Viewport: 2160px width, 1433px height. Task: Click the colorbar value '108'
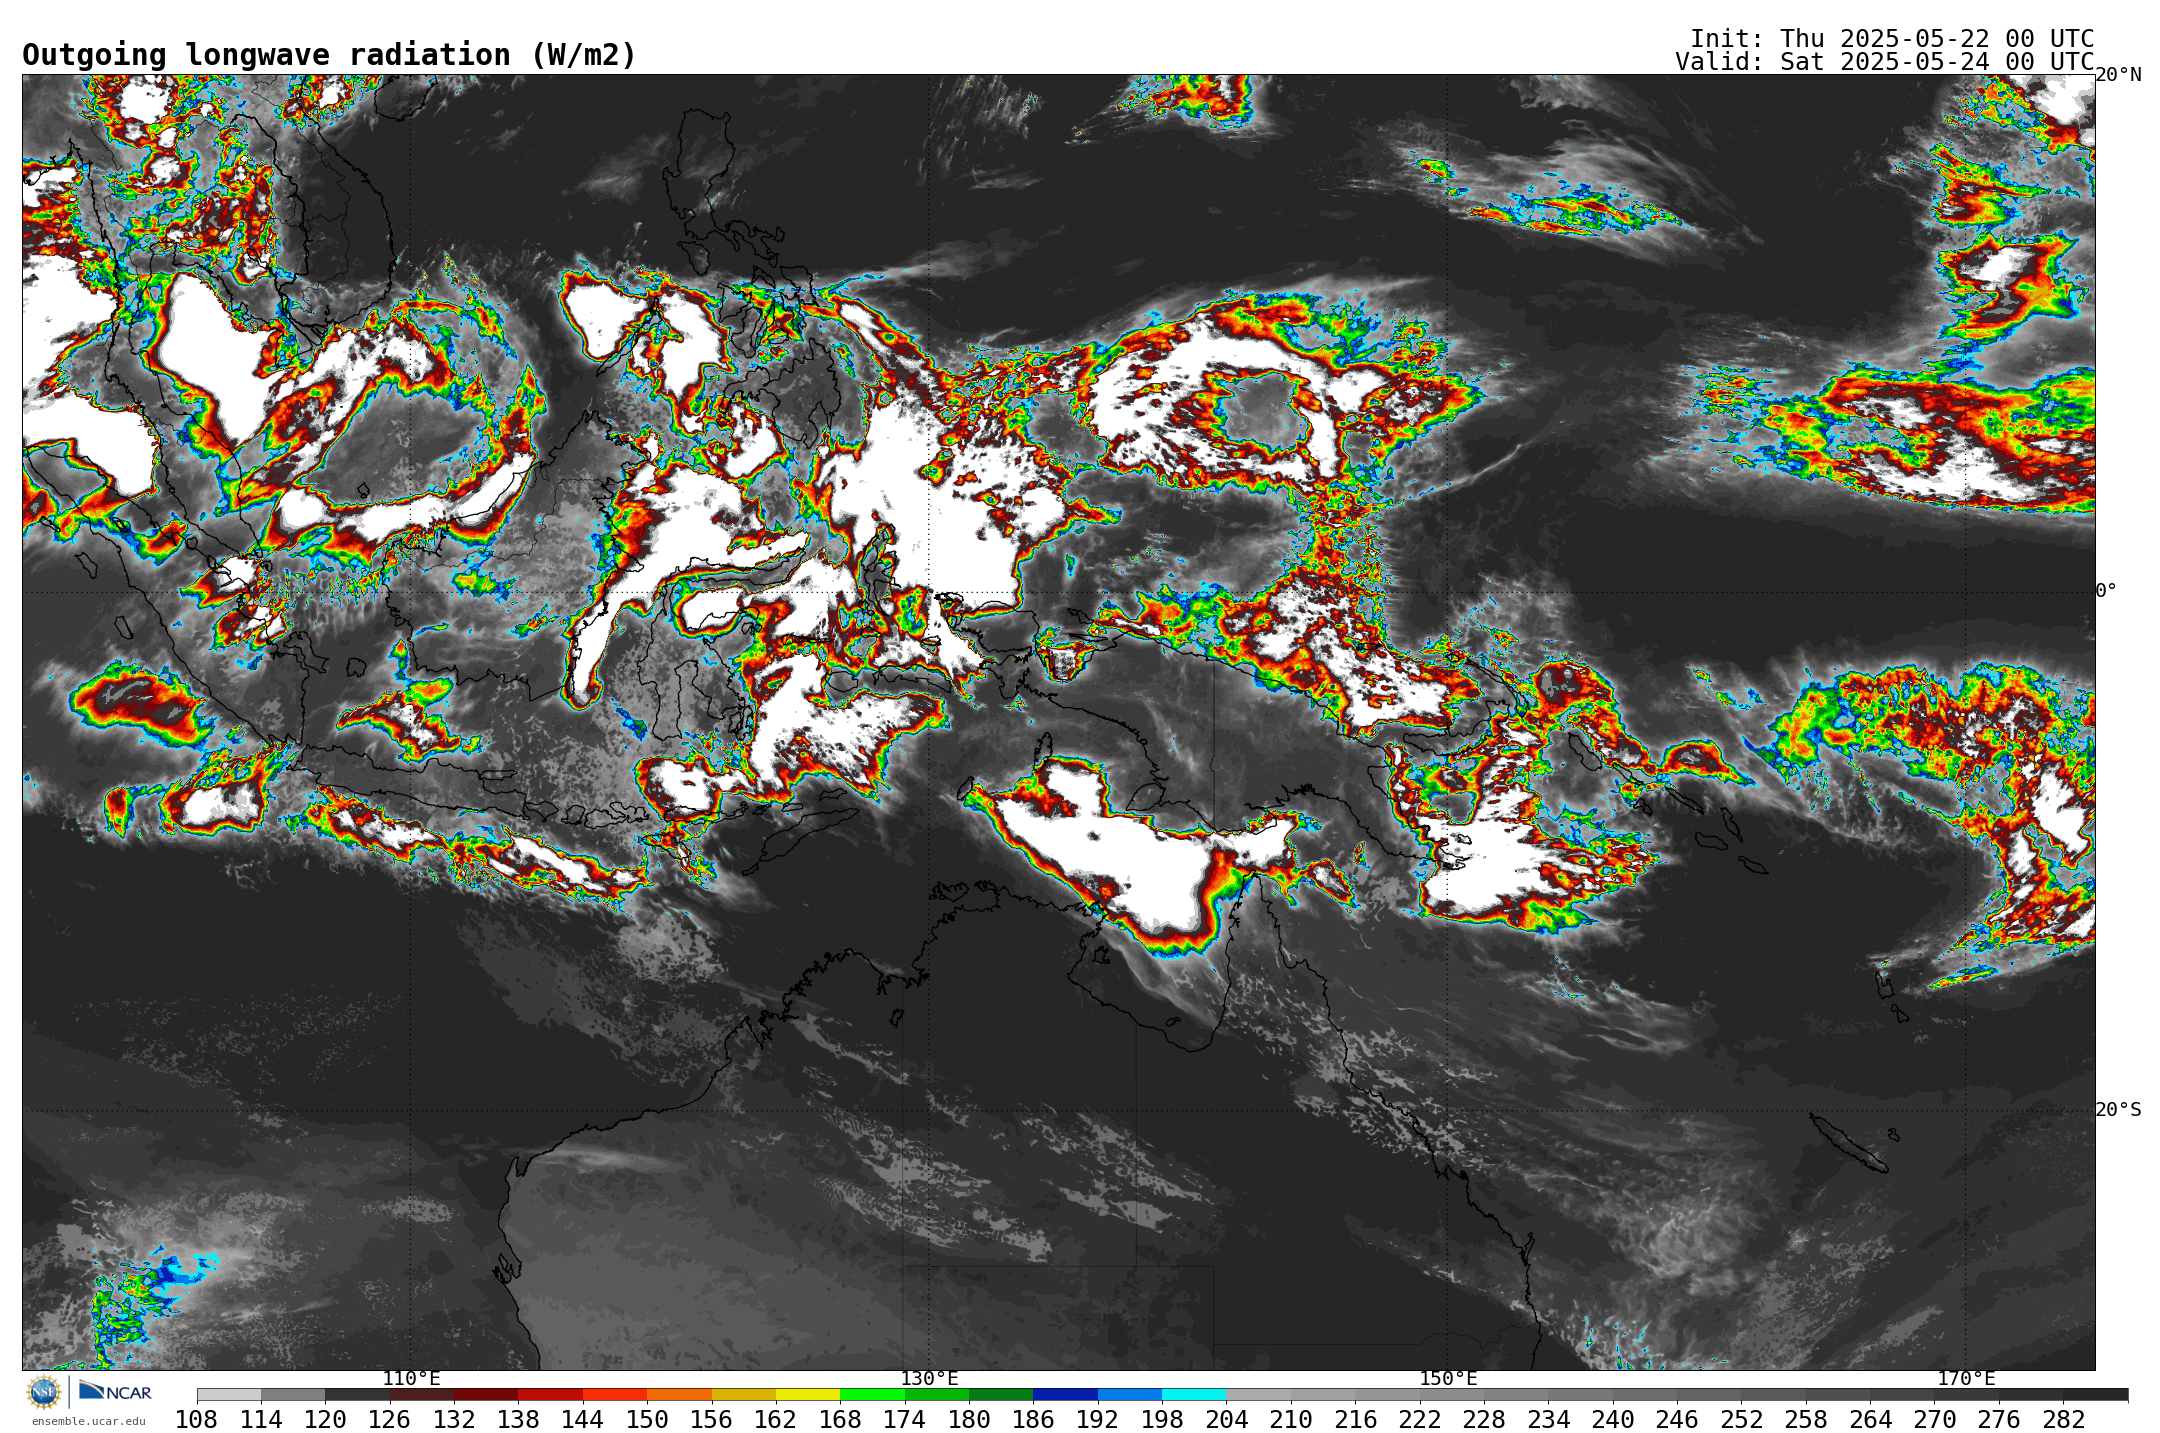(x=197, y=1419)
